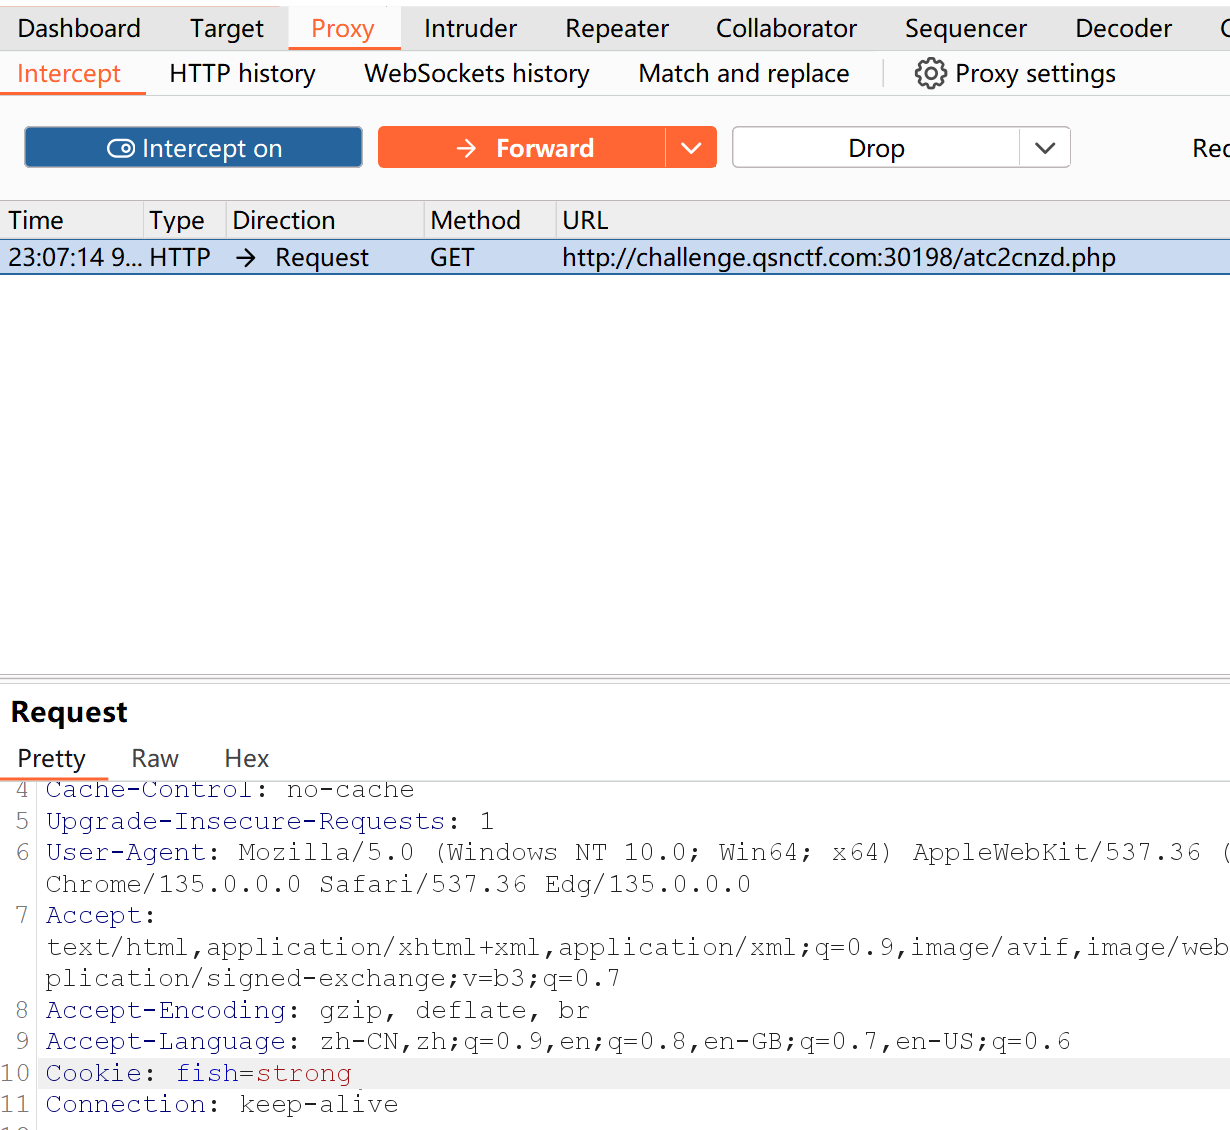Screen dimensions: 1230x1130
Task: Sort by the Time column header
Action: tap(71, 220)
